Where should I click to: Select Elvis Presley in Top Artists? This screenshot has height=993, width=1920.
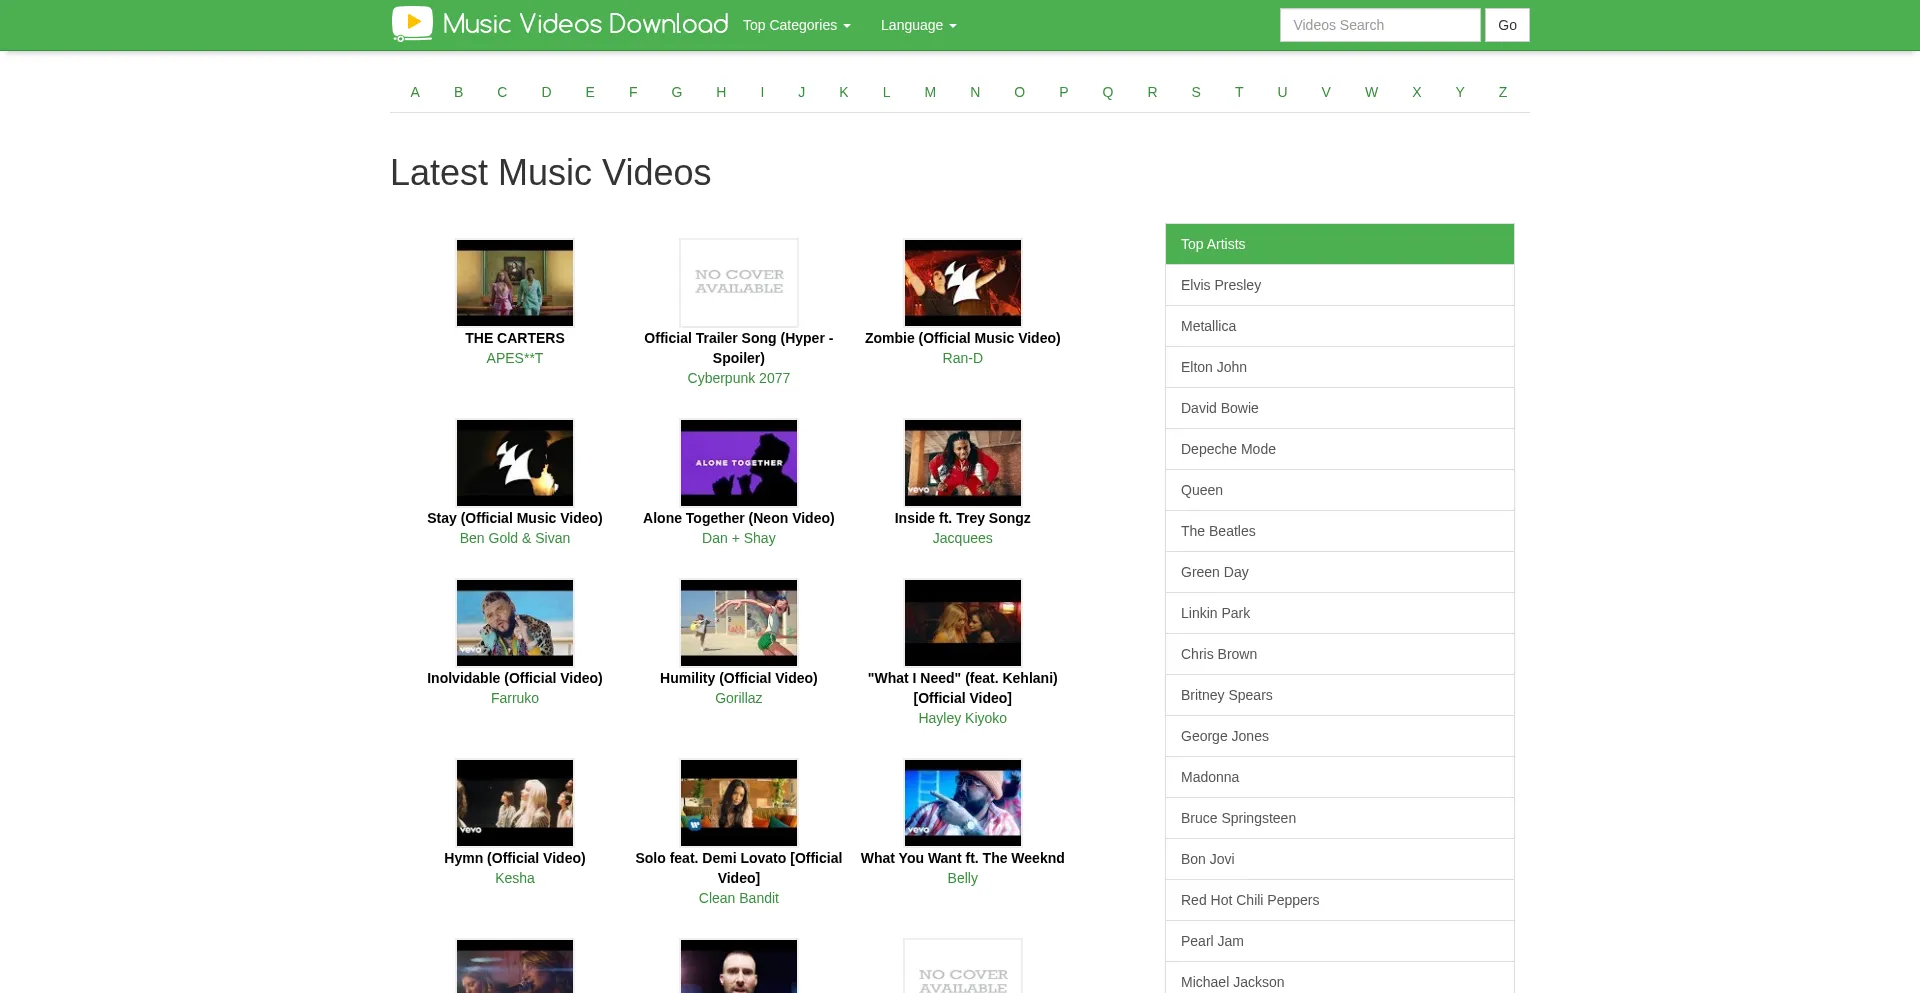[1340, 285]
